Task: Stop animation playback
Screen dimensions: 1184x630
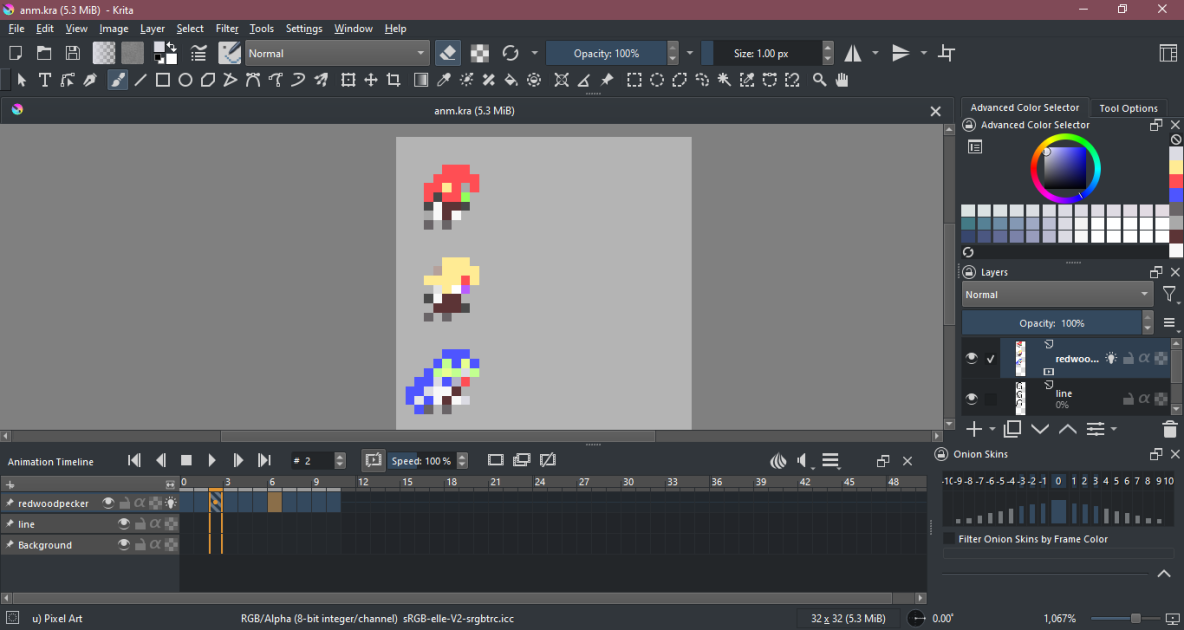Action: tap(187, 460)
